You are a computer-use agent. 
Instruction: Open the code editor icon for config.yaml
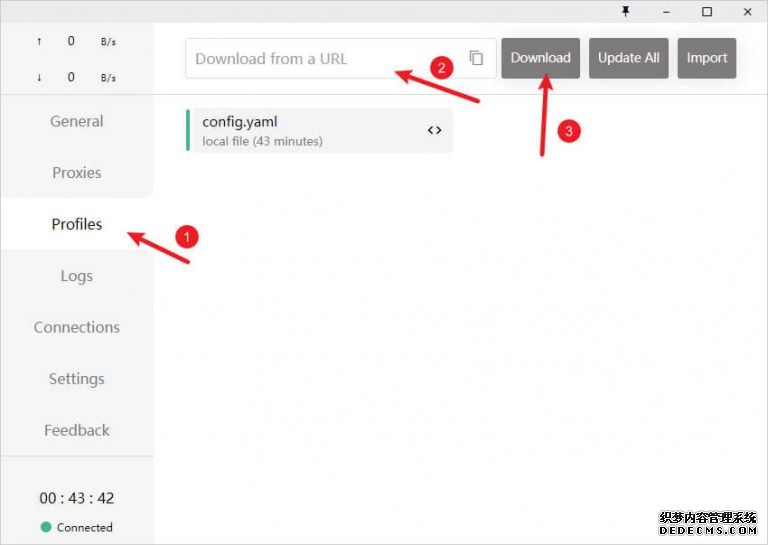pos(434,130)
